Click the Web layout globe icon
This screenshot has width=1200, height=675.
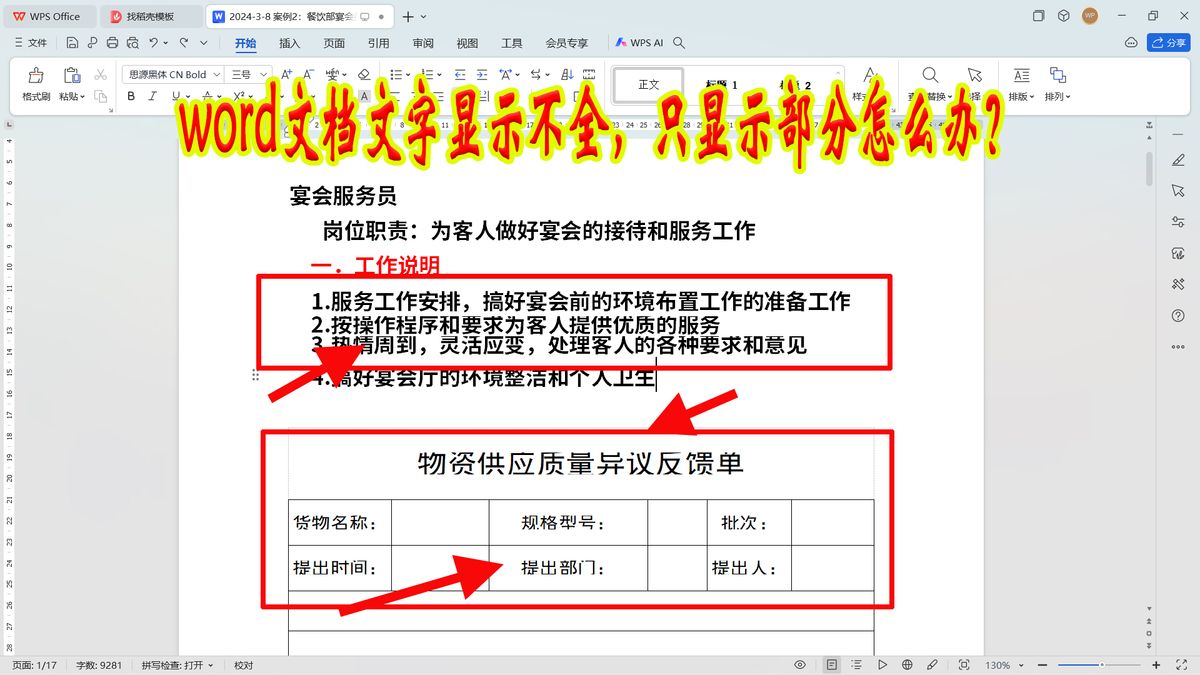[907, 665]
